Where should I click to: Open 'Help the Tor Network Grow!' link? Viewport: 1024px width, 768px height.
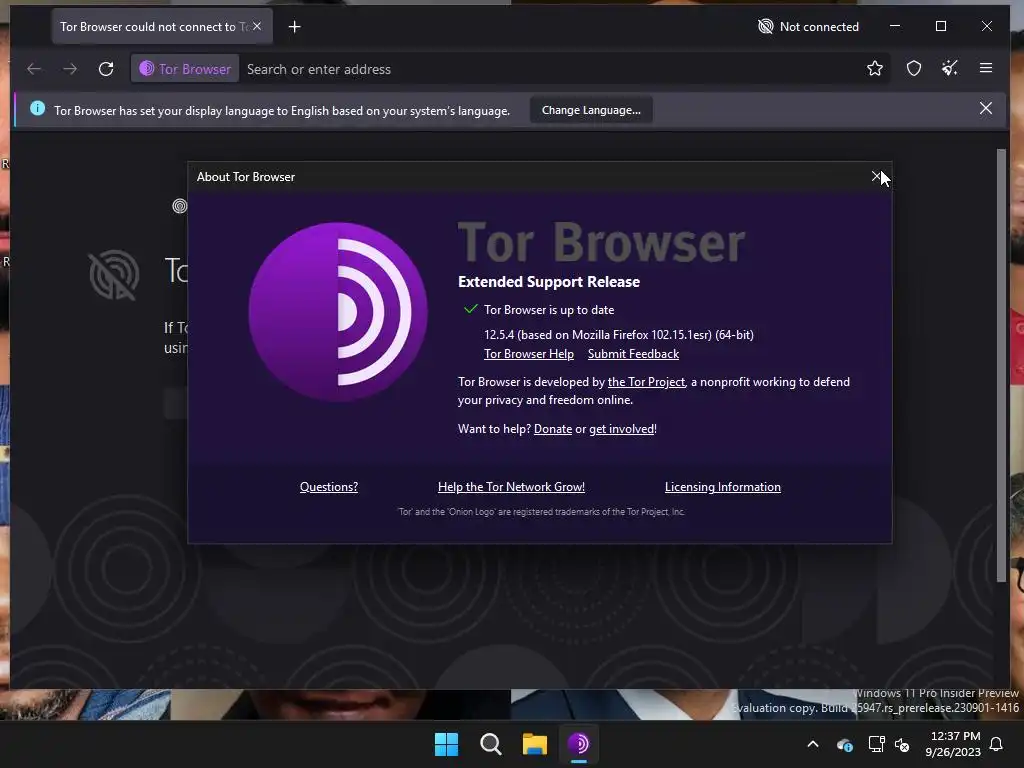(511, 487)
